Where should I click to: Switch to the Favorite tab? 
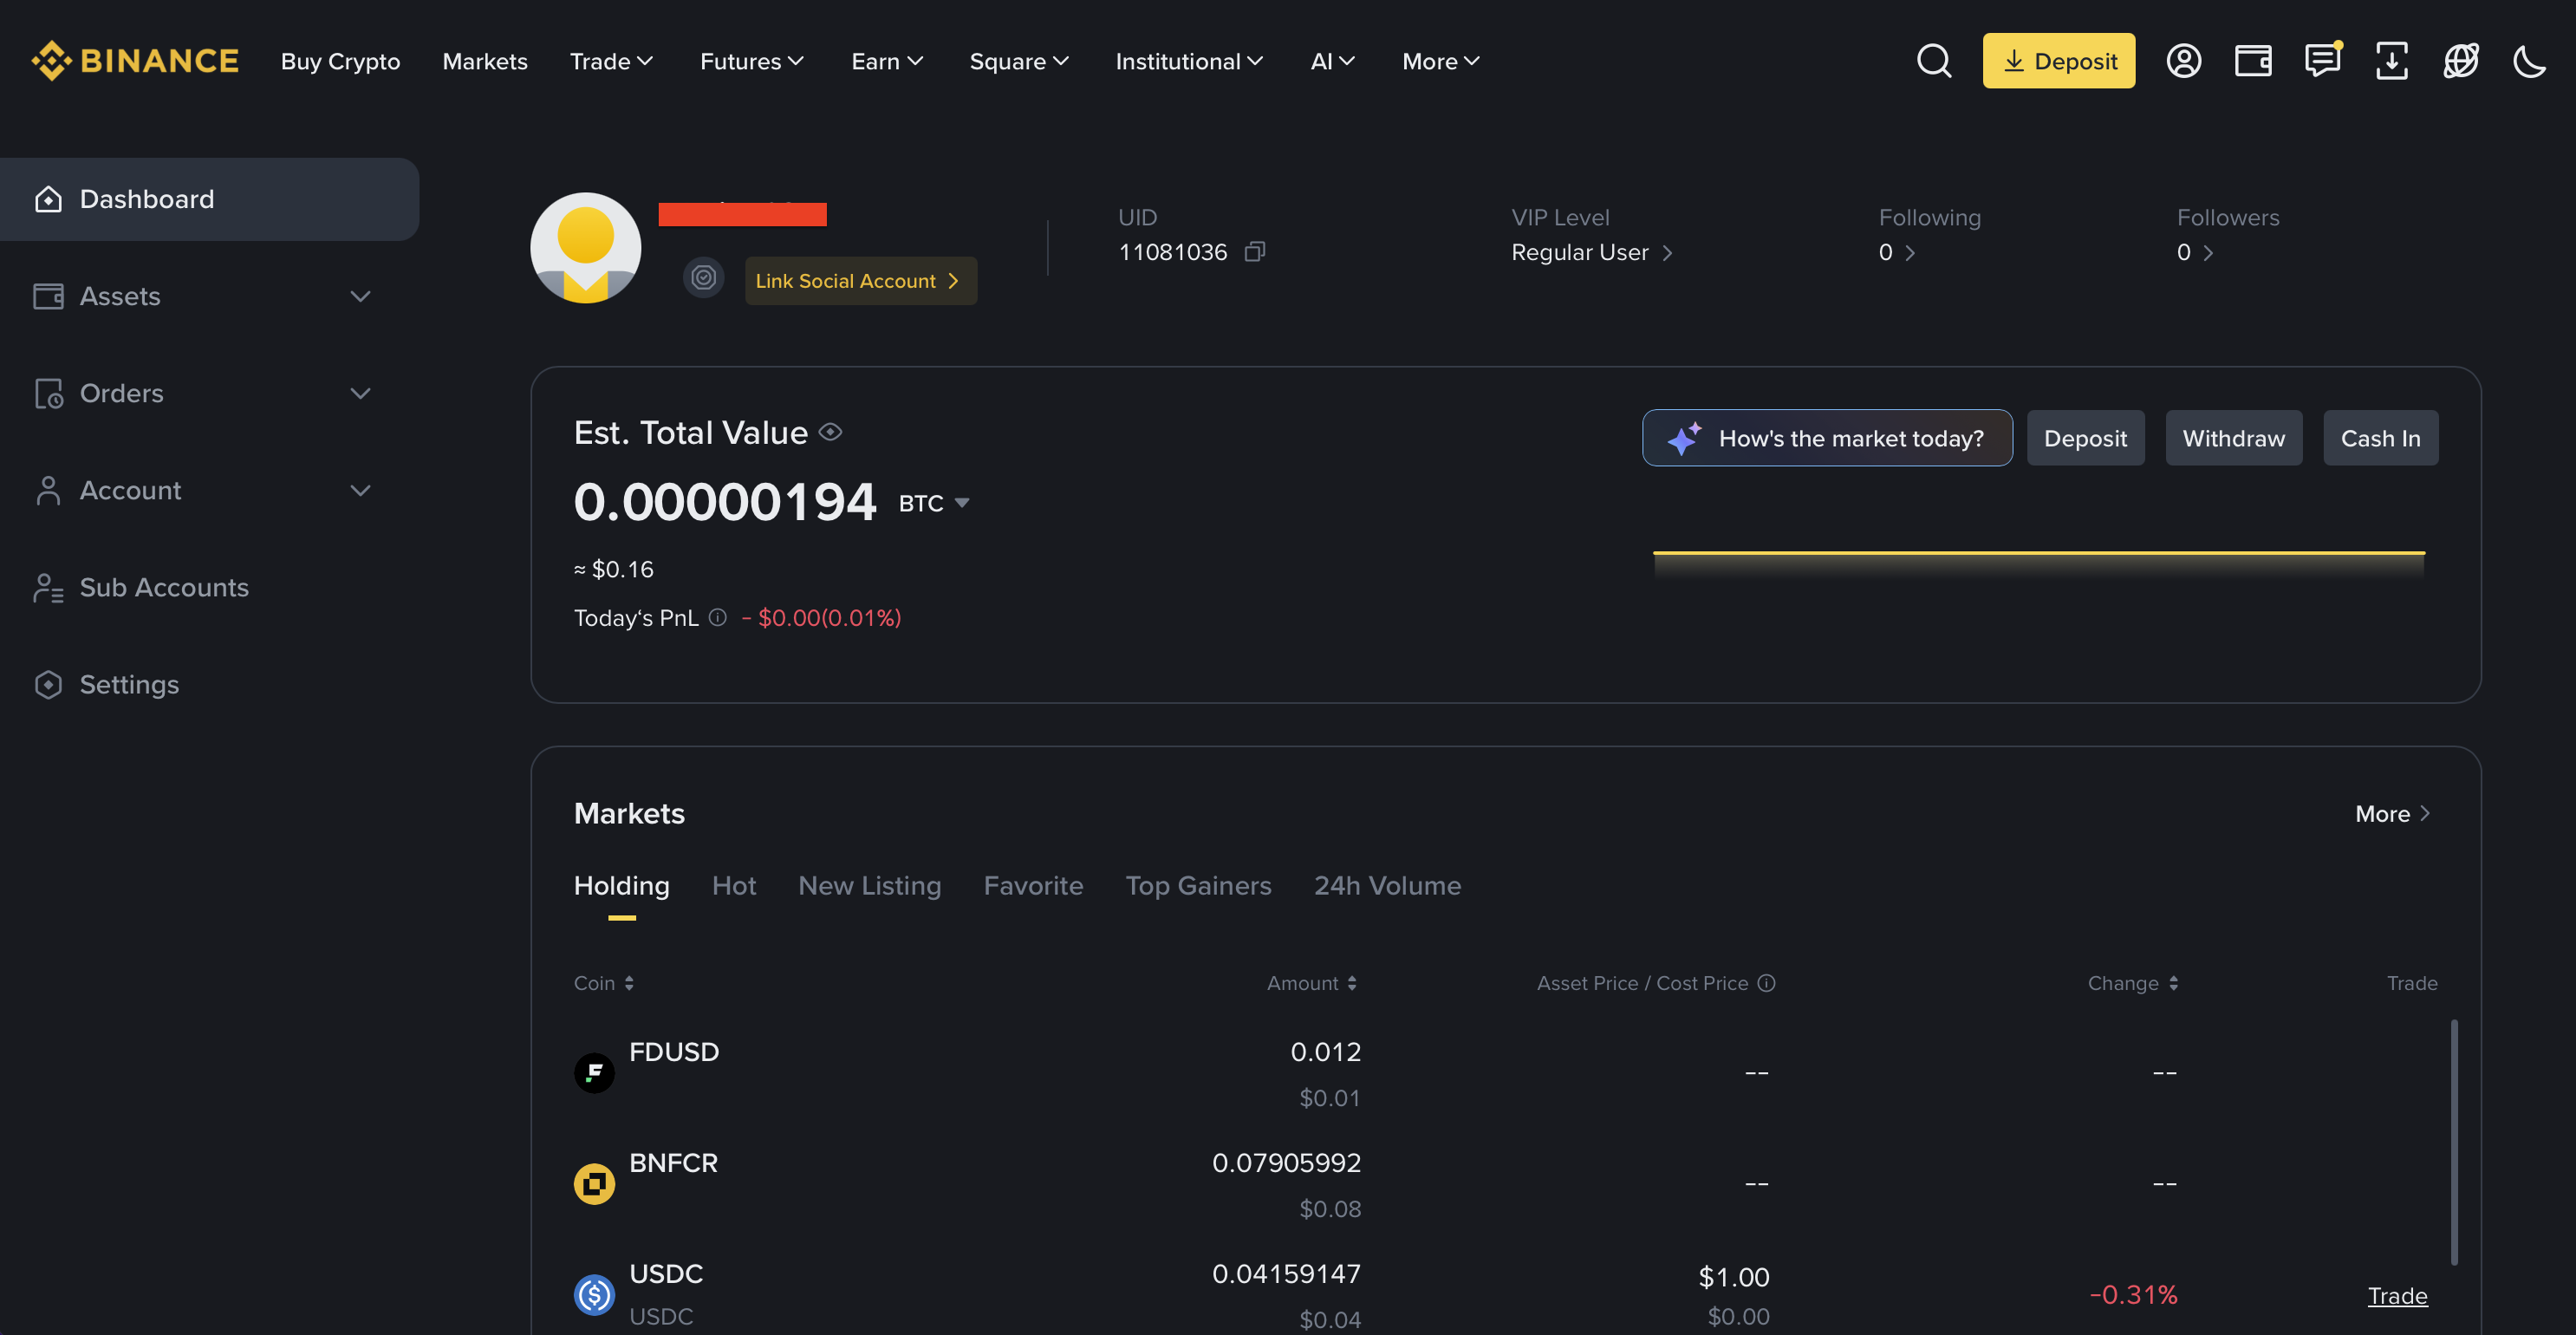click(x=1033, y=885)
